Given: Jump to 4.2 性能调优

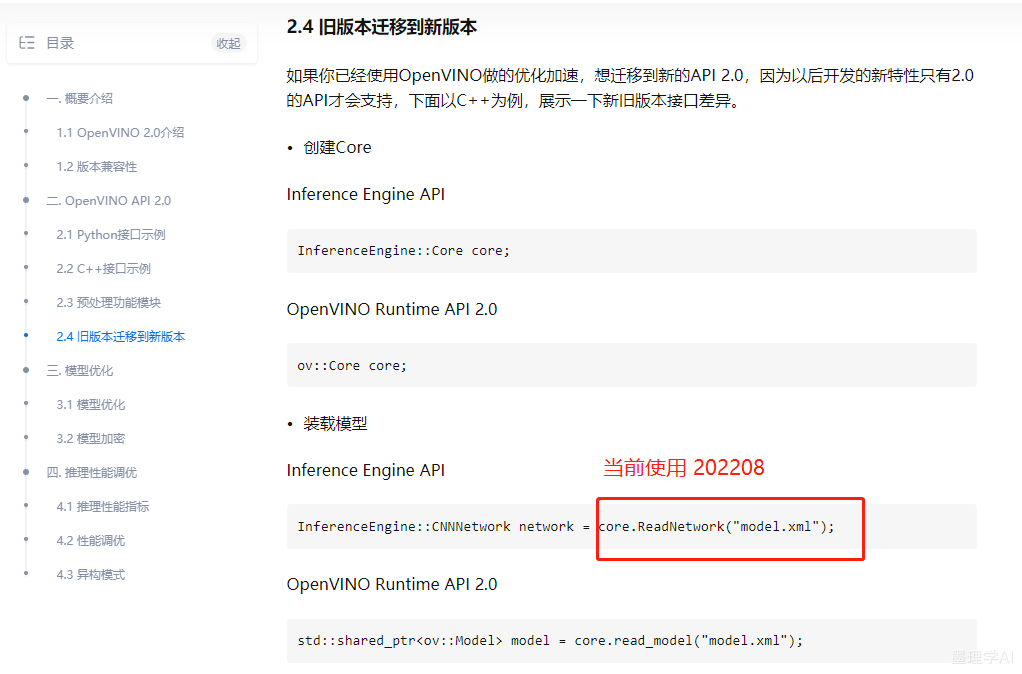Looking at the screenshot, I should tap(91, 540).
